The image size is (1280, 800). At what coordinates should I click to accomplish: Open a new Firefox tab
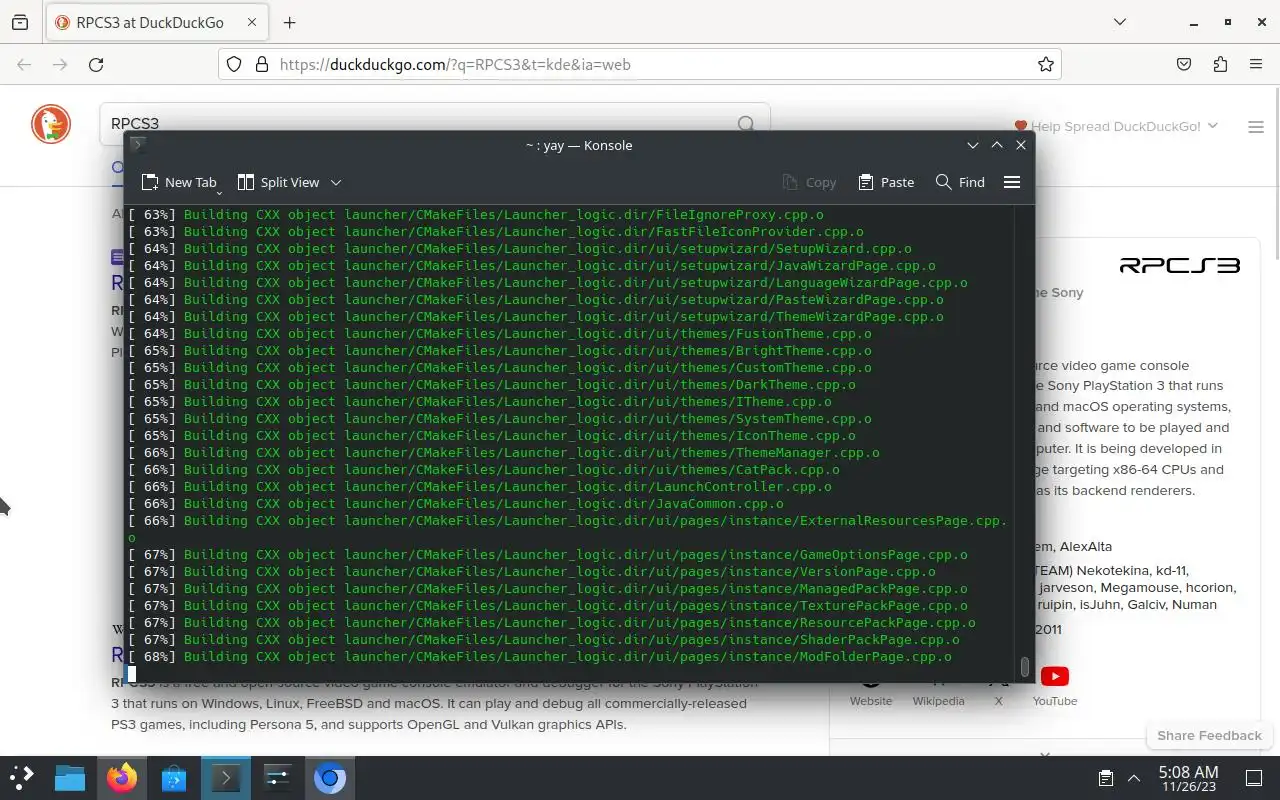pos(290,22)
